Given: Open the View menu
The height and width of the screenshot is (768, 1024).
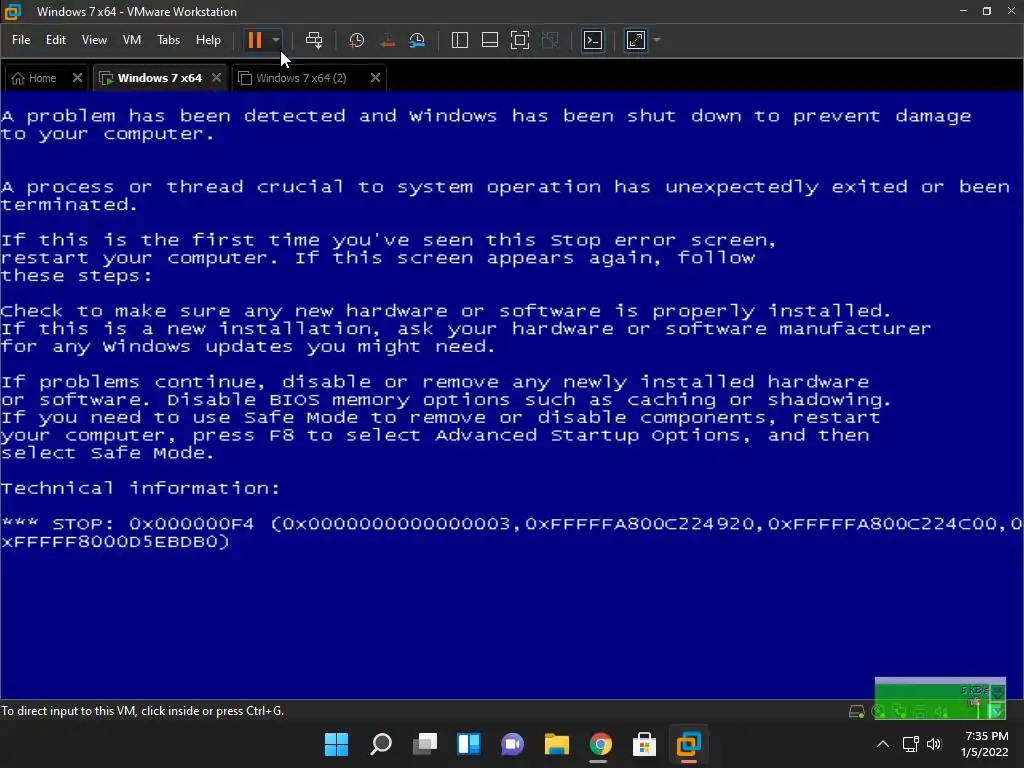Looking at the screenshot, I should coord(94,40).
